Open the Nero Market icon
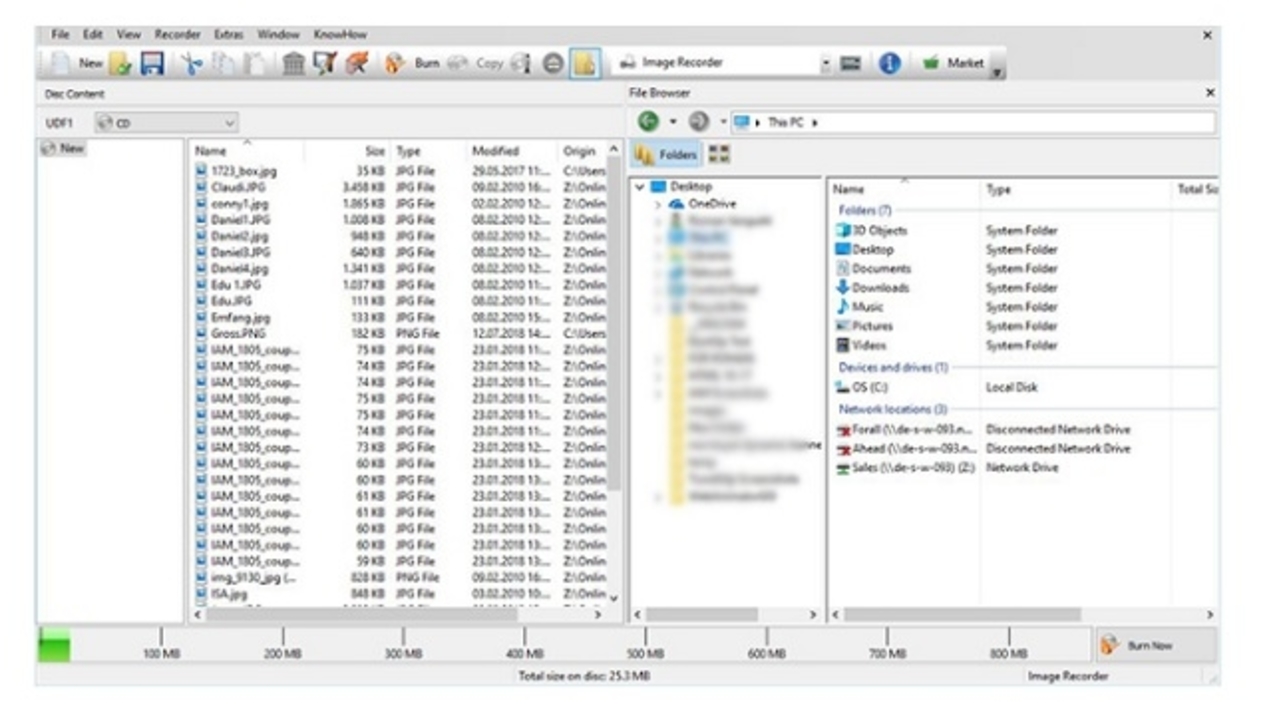 click(932, 62)
